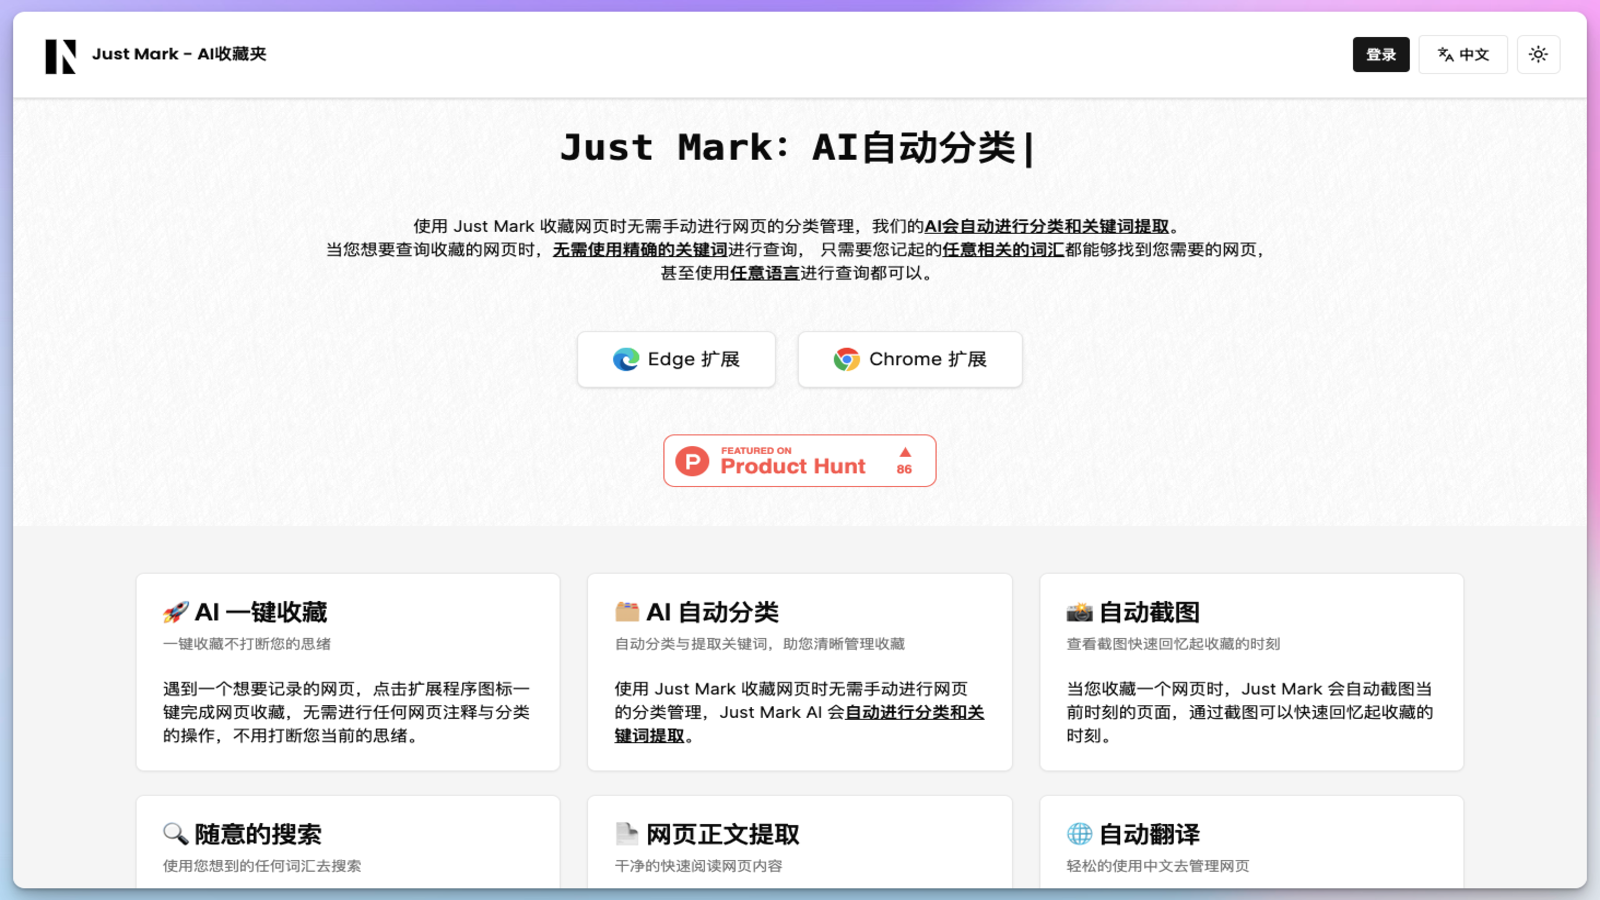This screenshot has width=1600, height=900.
Task: Click the document icon beside 网页正文提取
Action: pyautogui.click(x=627, y=834)
